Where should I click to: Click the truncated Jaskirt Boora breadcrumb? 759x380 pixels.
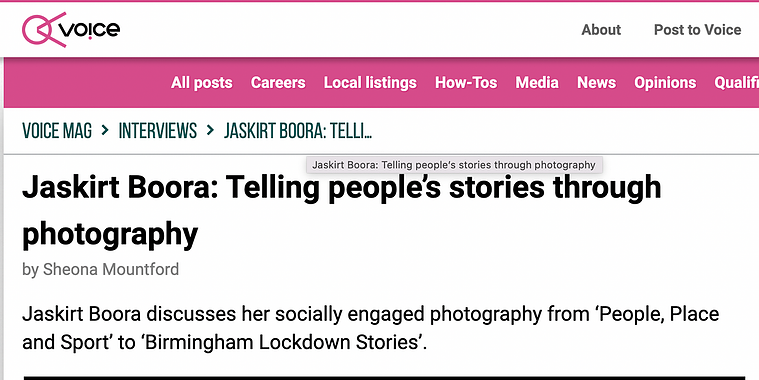tap(298, 131)
